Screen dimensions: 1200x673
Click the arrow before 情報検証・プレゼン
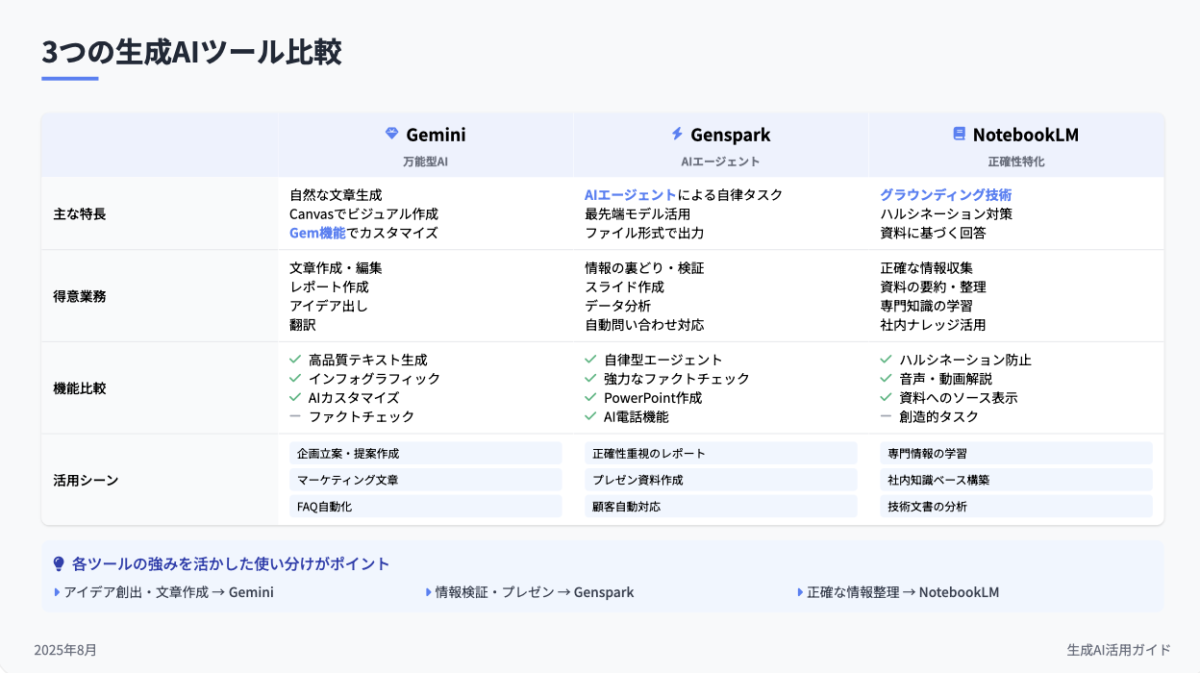pyautogui.click(x=429, y=592)
